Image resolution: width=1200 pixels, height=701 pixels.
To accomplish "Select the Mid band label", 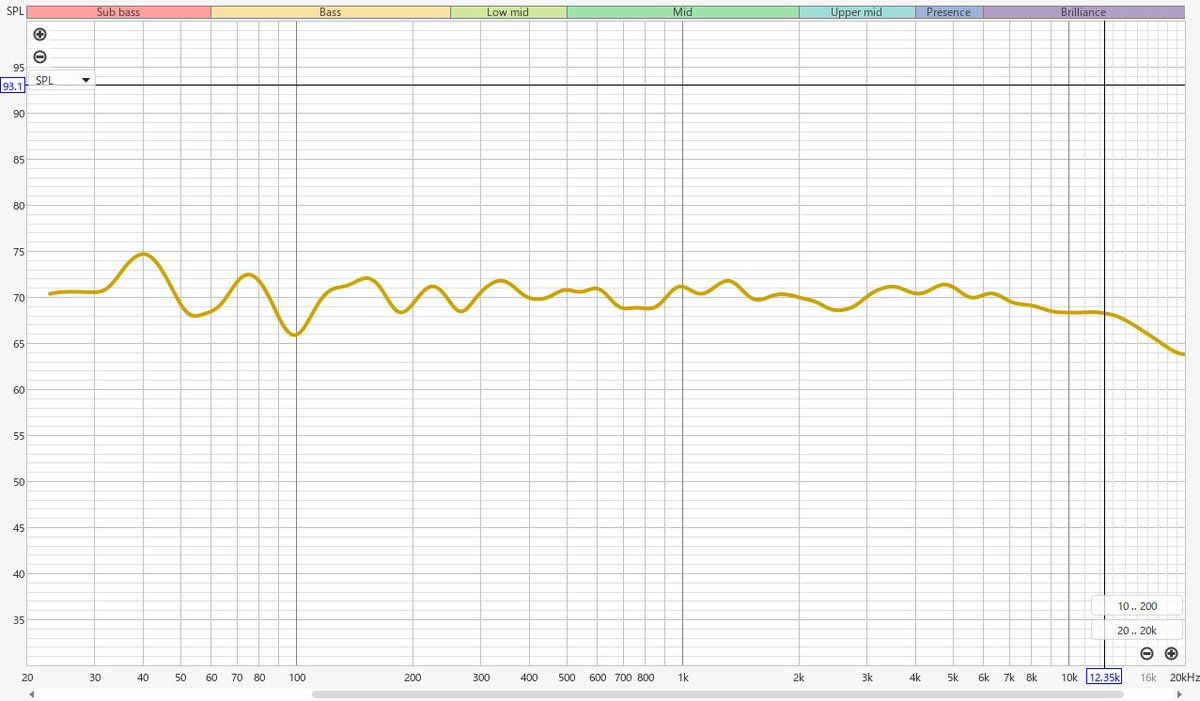I will pos(682,12).
